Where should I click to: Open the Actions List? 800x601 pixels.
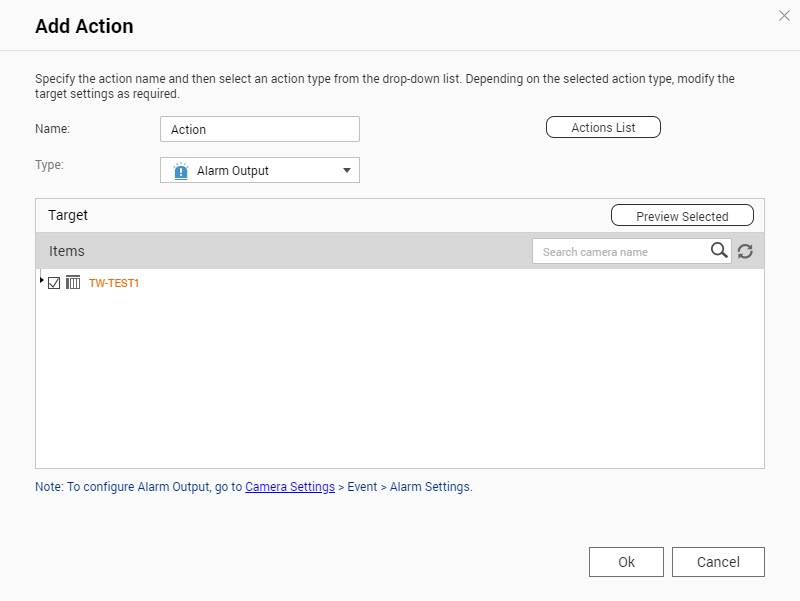(603, 128)
